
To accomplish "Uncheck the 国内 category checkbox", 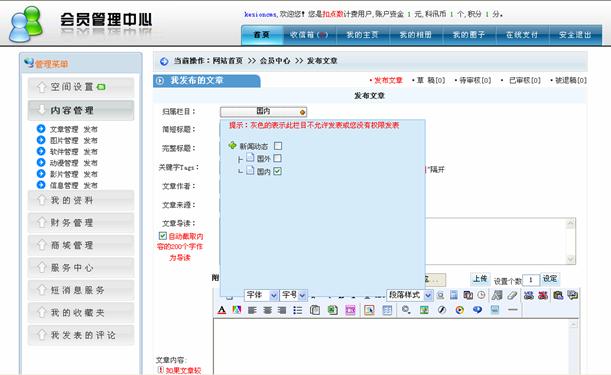I will 277,171.
